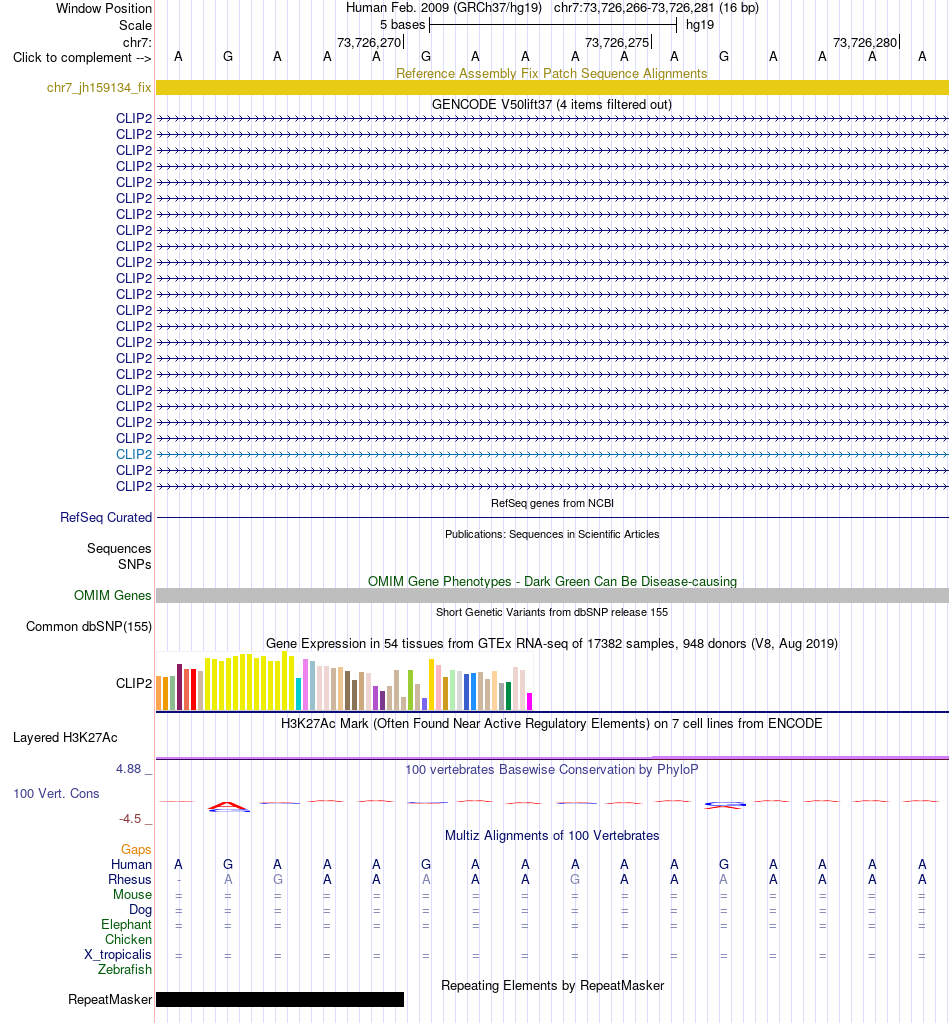Click the 'Sequences' track label

119,549
